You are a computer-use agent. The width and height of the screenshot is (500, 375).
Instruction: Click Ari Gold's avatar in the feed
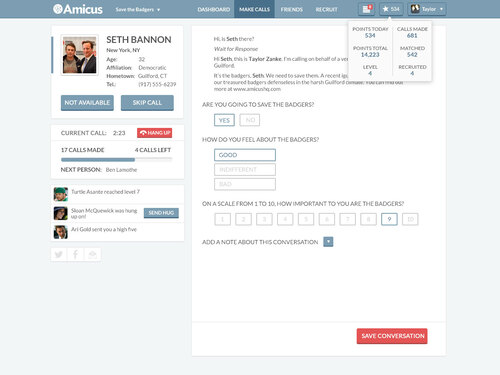[x=61, y=232]
